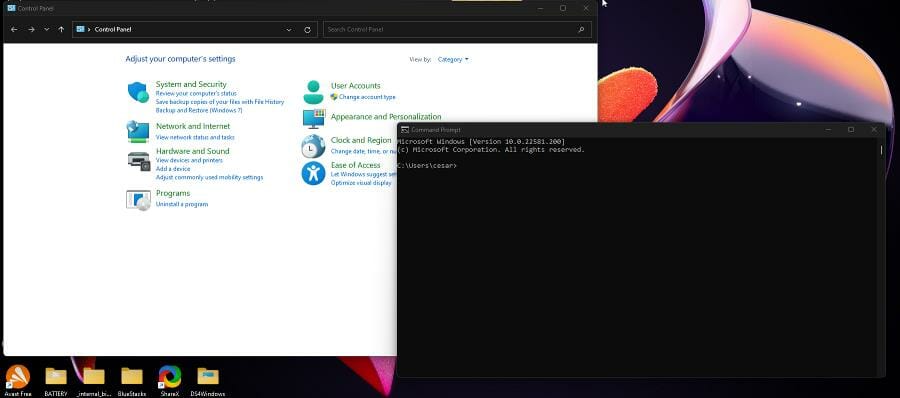The image size is (900, 398).
Task: Maximize the Control Panel window
Action: click(x=562, y=8)
